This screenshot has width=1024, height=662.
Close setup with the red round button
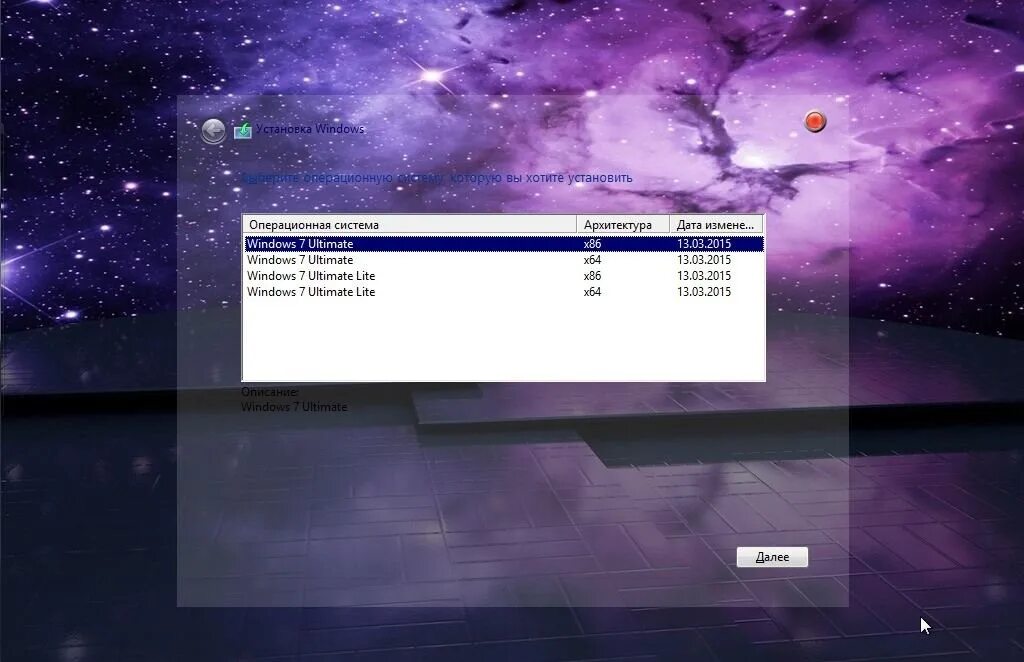click(x=815, y=121)
